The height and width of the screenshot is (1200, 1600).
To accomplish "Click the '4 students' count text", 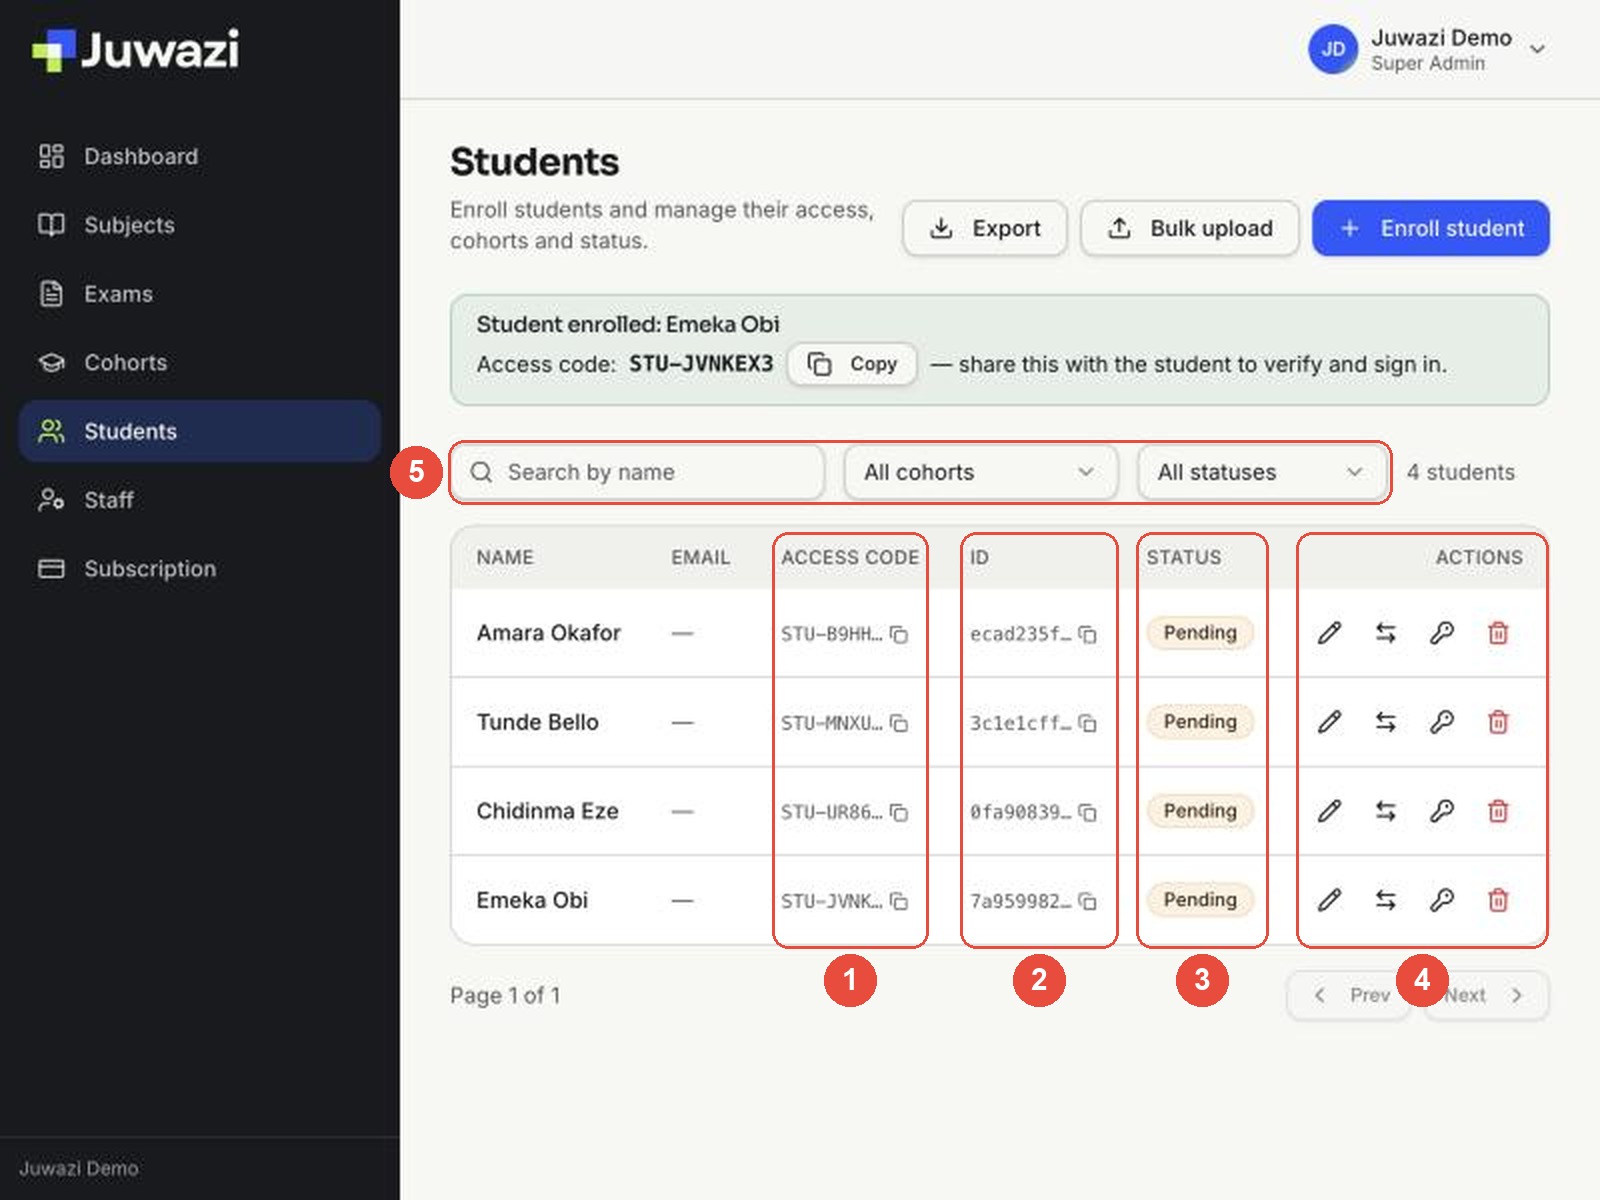I will click(x=1460, y=472).
